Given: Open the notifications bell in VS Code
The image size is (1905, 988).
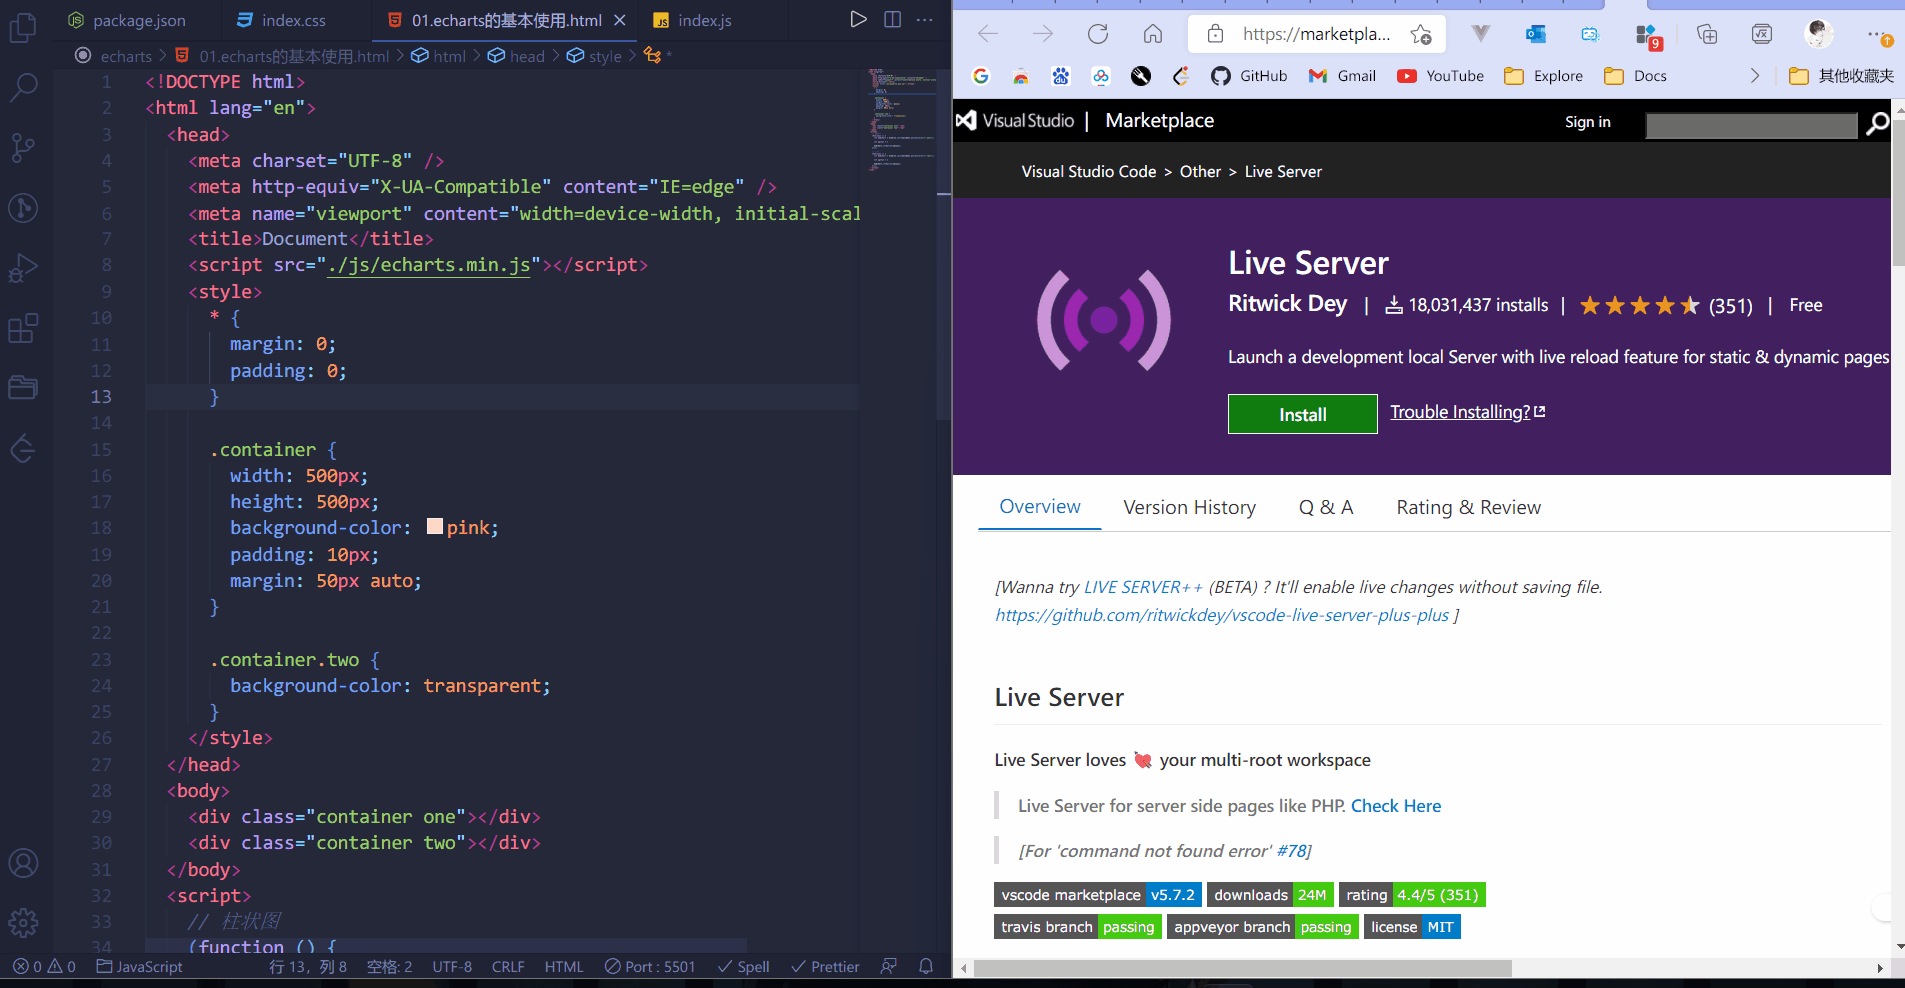Looking at the screenshot, I should pos(926,967).
